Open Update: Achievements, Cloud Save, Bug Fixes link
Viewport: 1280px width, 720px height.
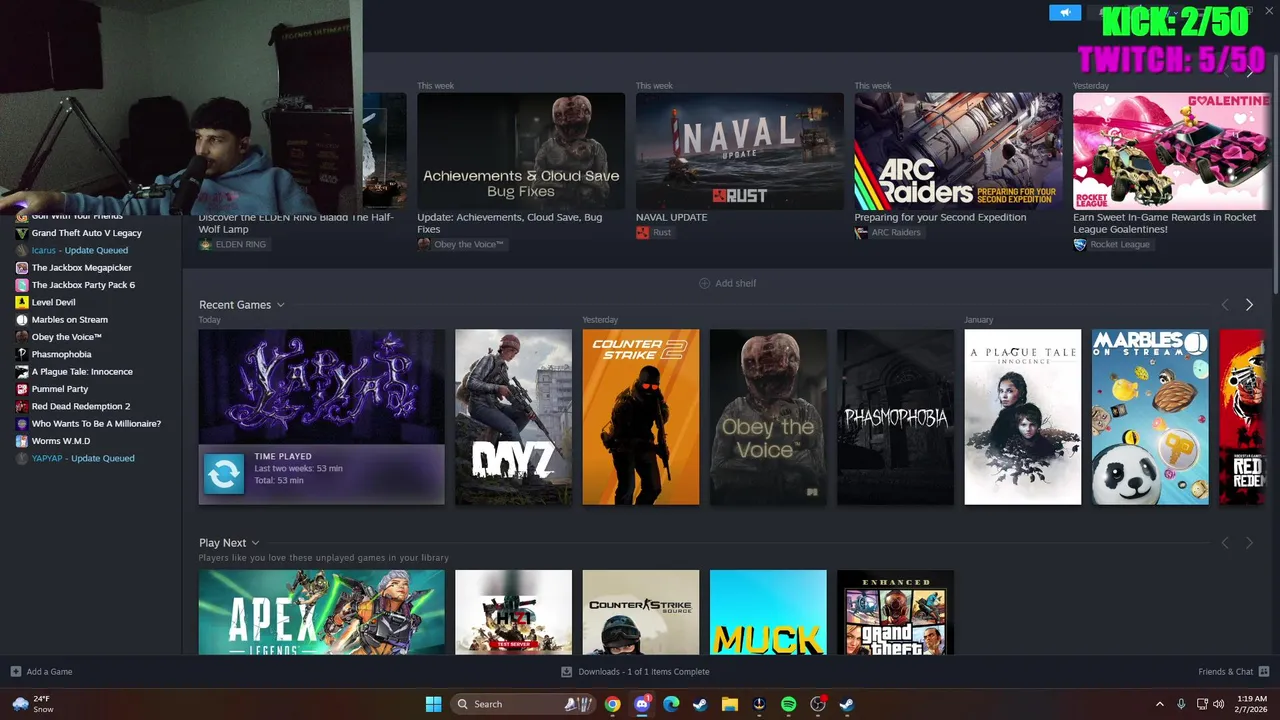[509, 223]
